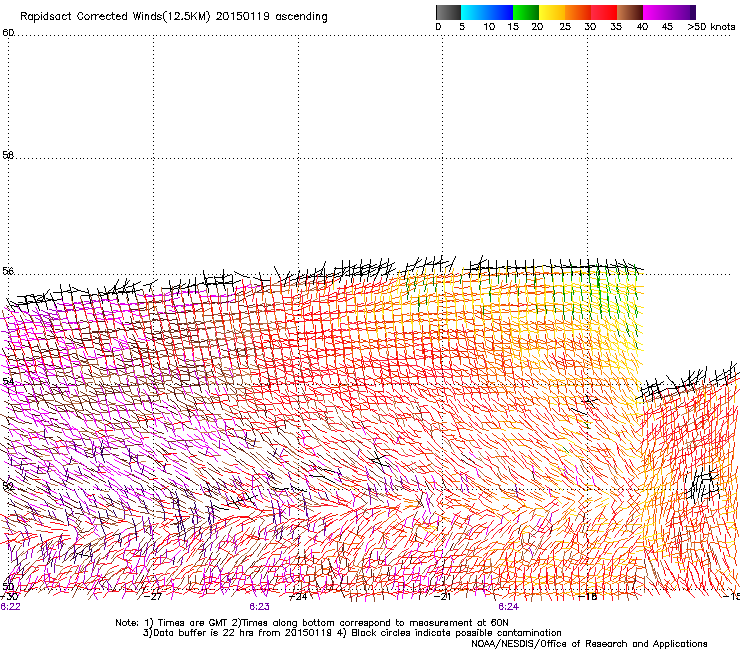Click the '>50 knots' legend label
Viewport: 740px width, 650px height.
[711, 27]
